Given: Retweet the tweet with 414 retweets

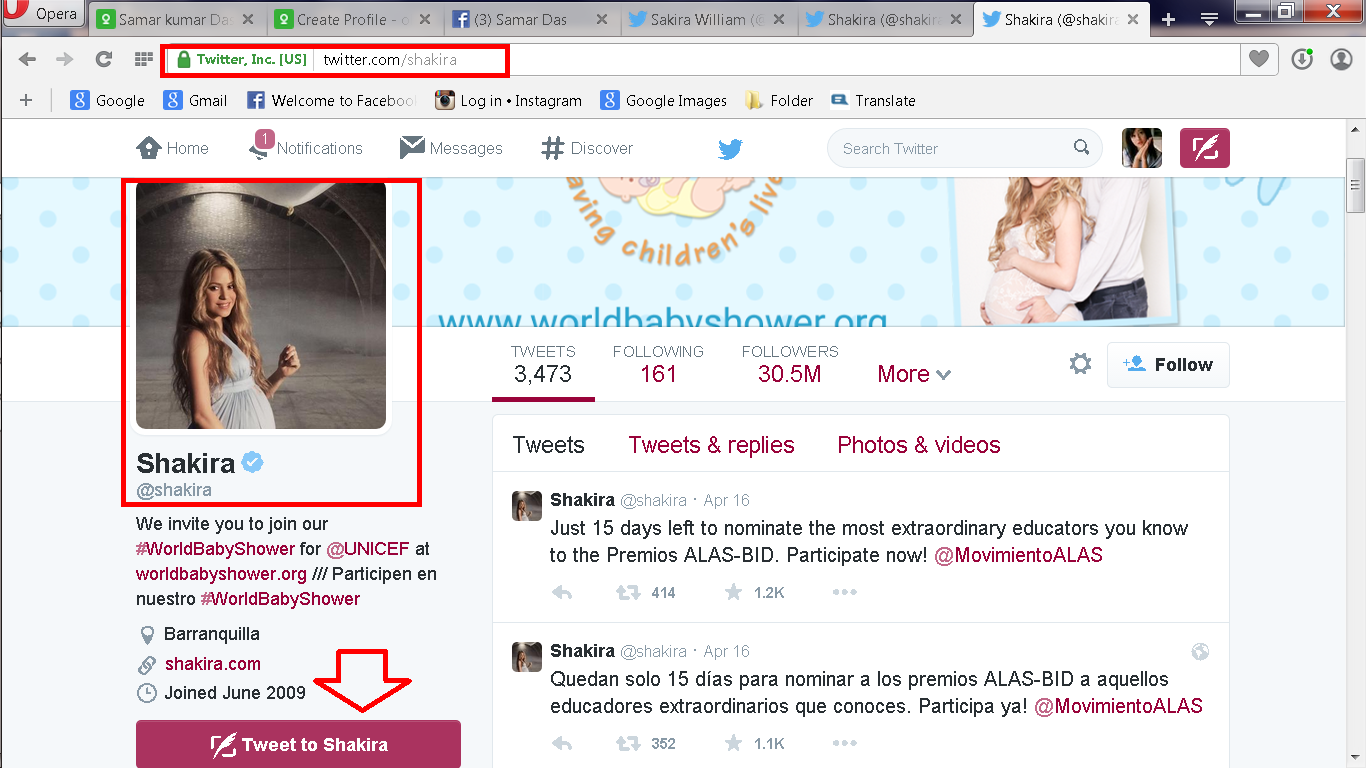Looking at the screenshot, I should [628, 592].
